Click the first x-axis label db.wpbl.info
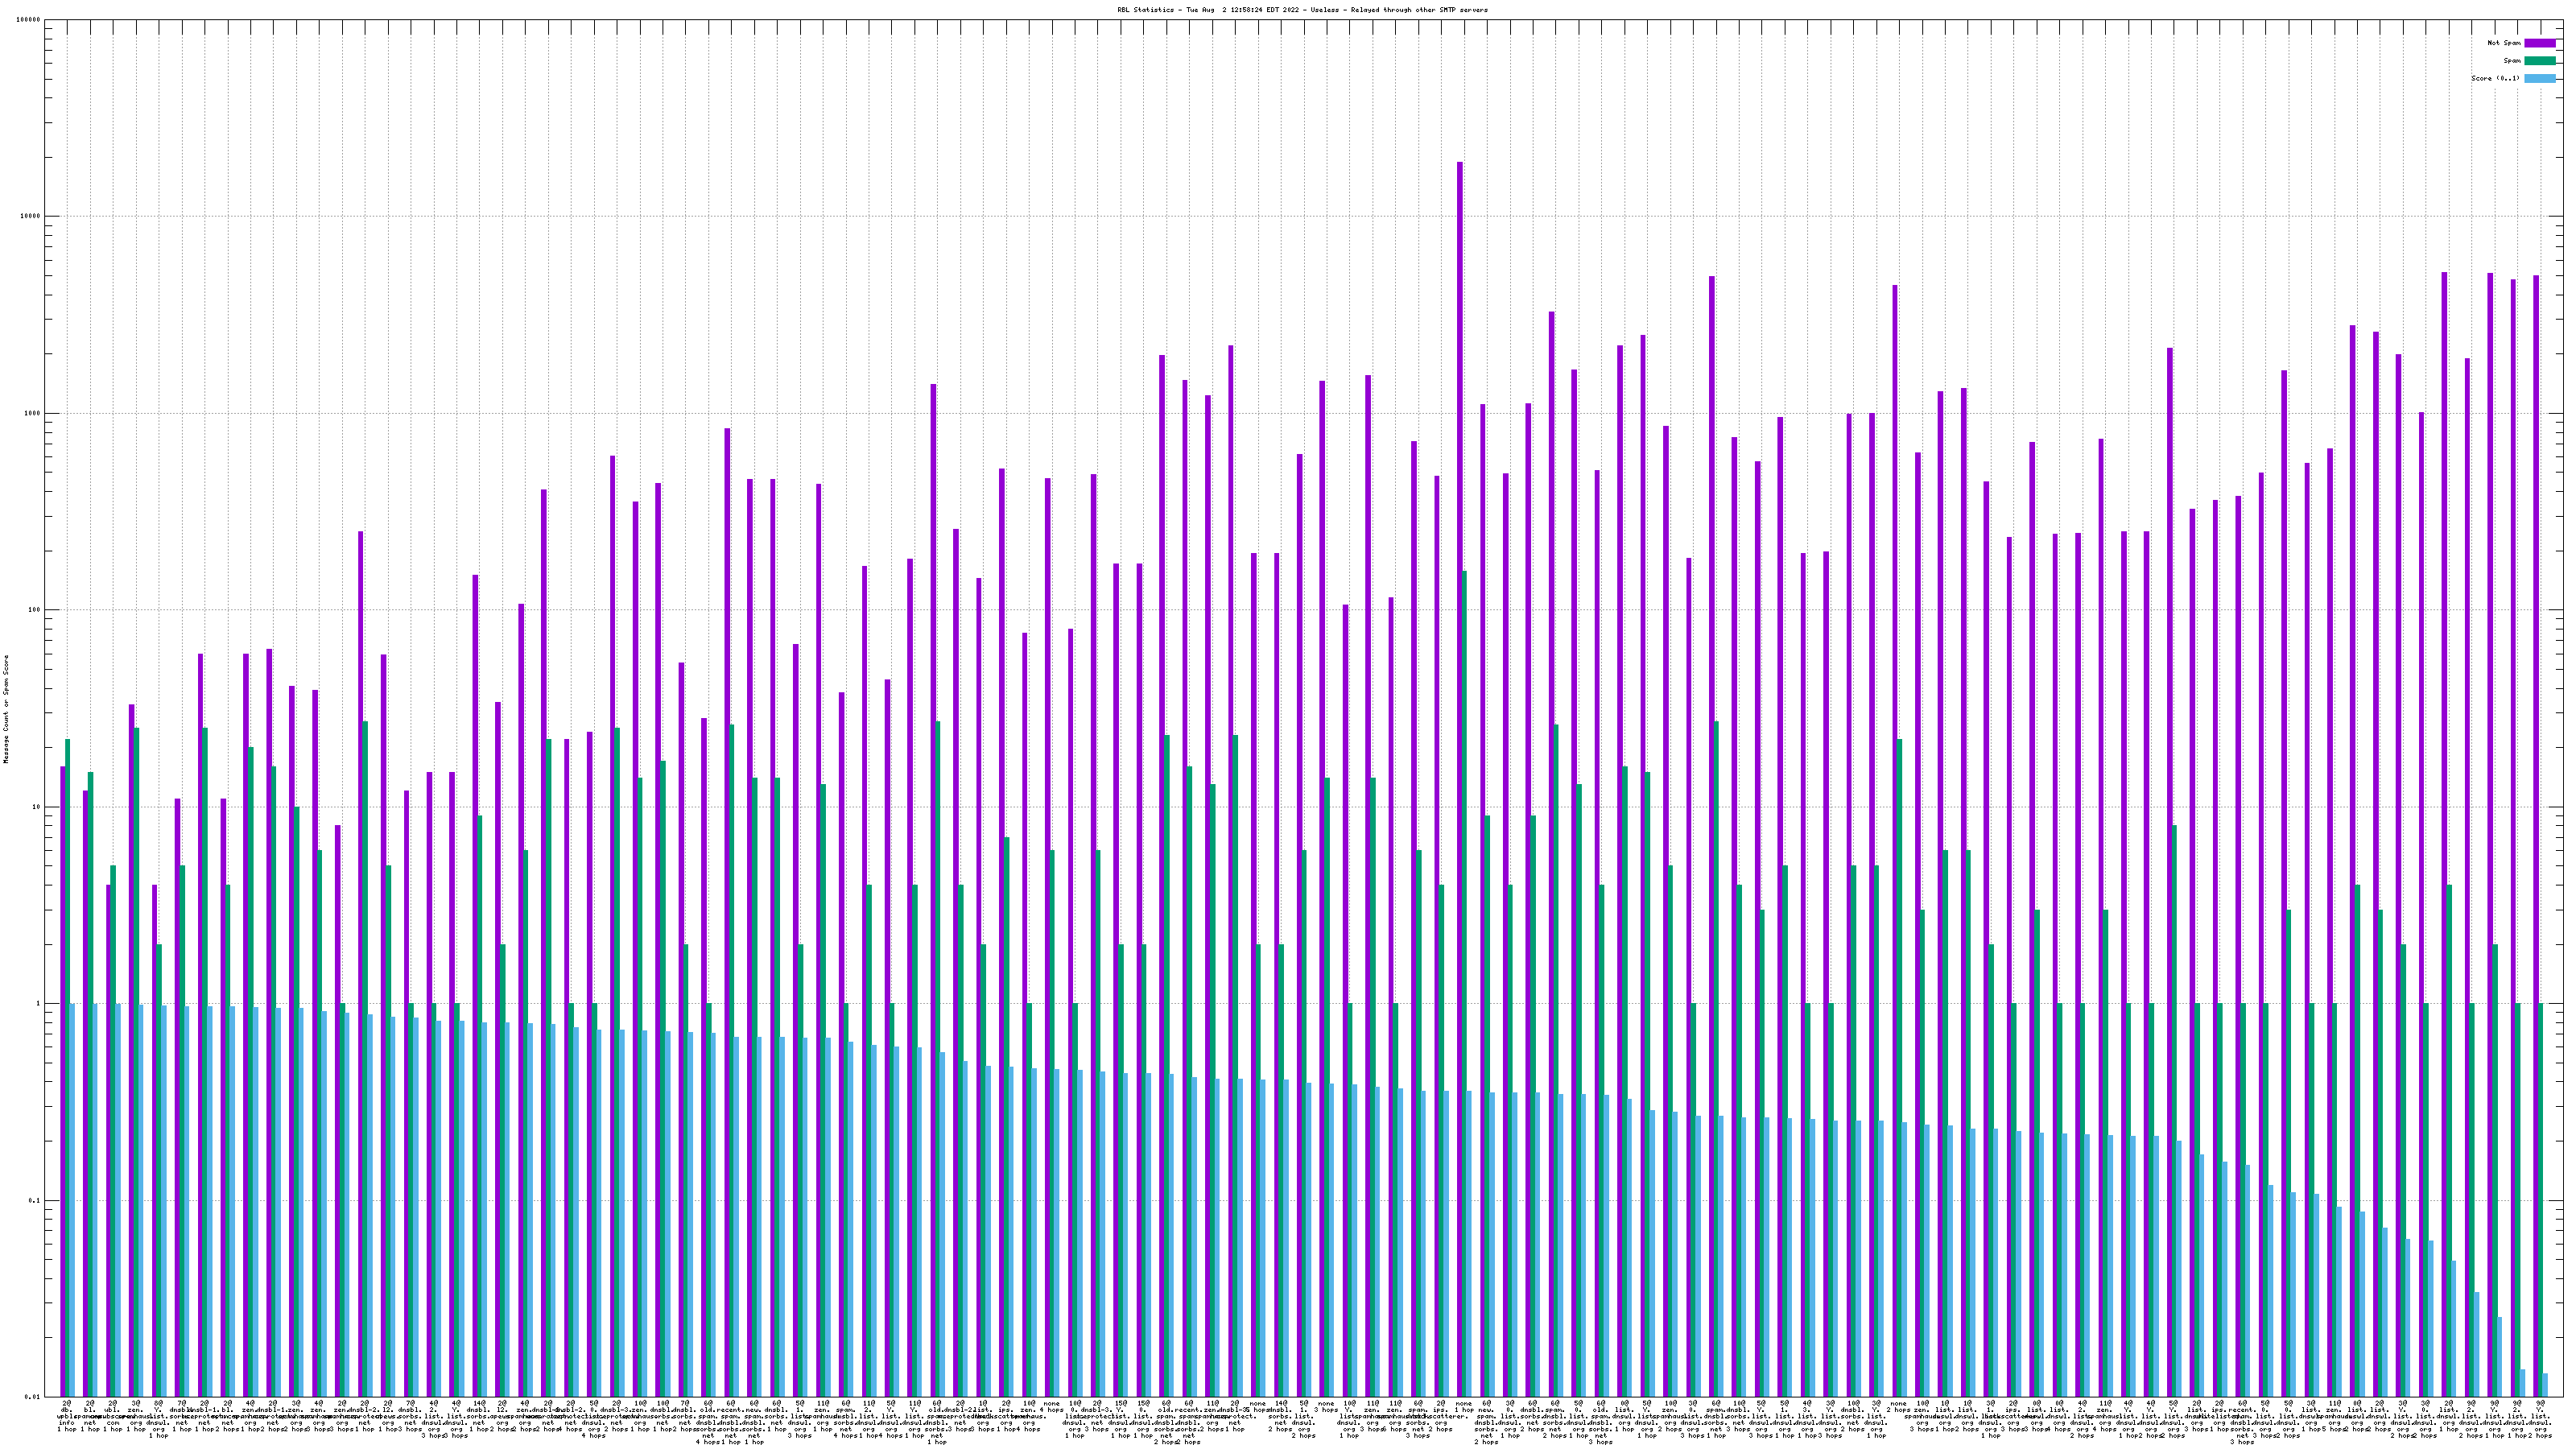Image resolution: width=2576 pixels, height=1449 pixels. (66, 1417)
